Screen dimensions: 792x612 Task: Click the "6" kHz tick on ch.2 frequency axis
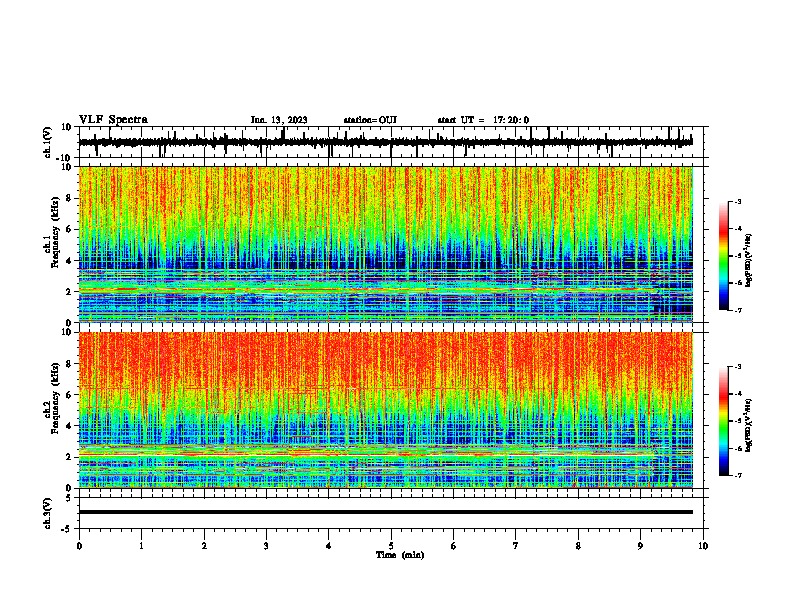70,395
